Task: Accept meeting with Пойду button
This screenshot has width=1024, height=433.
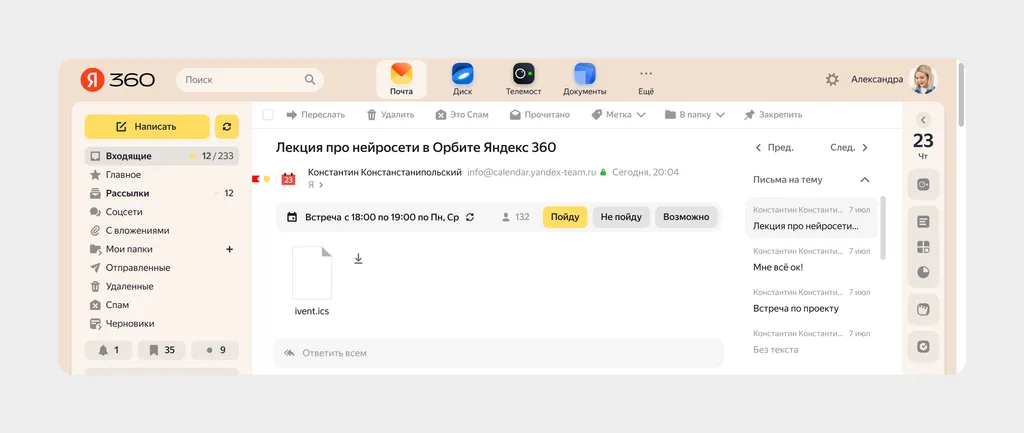Action: (x=565, y=217)
